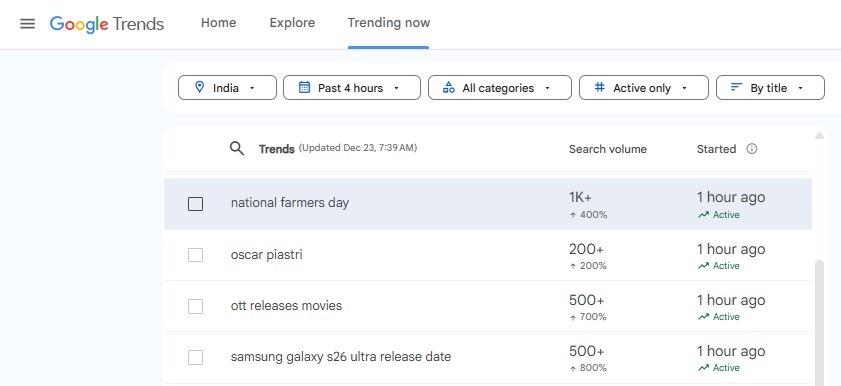Click the location pin icon in India filter

pyautogui.click(x=200, y=87)
